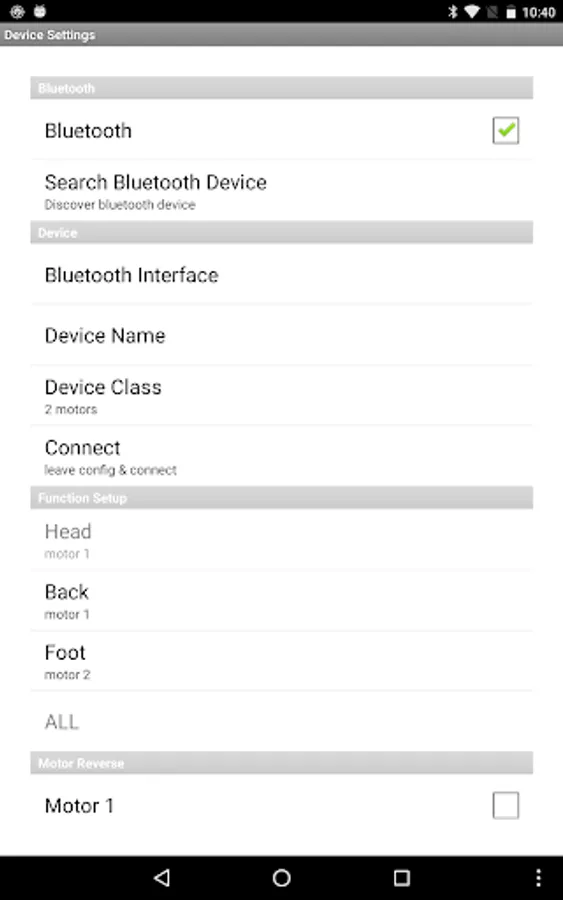Open recent apps square icon

coord(402,877)
